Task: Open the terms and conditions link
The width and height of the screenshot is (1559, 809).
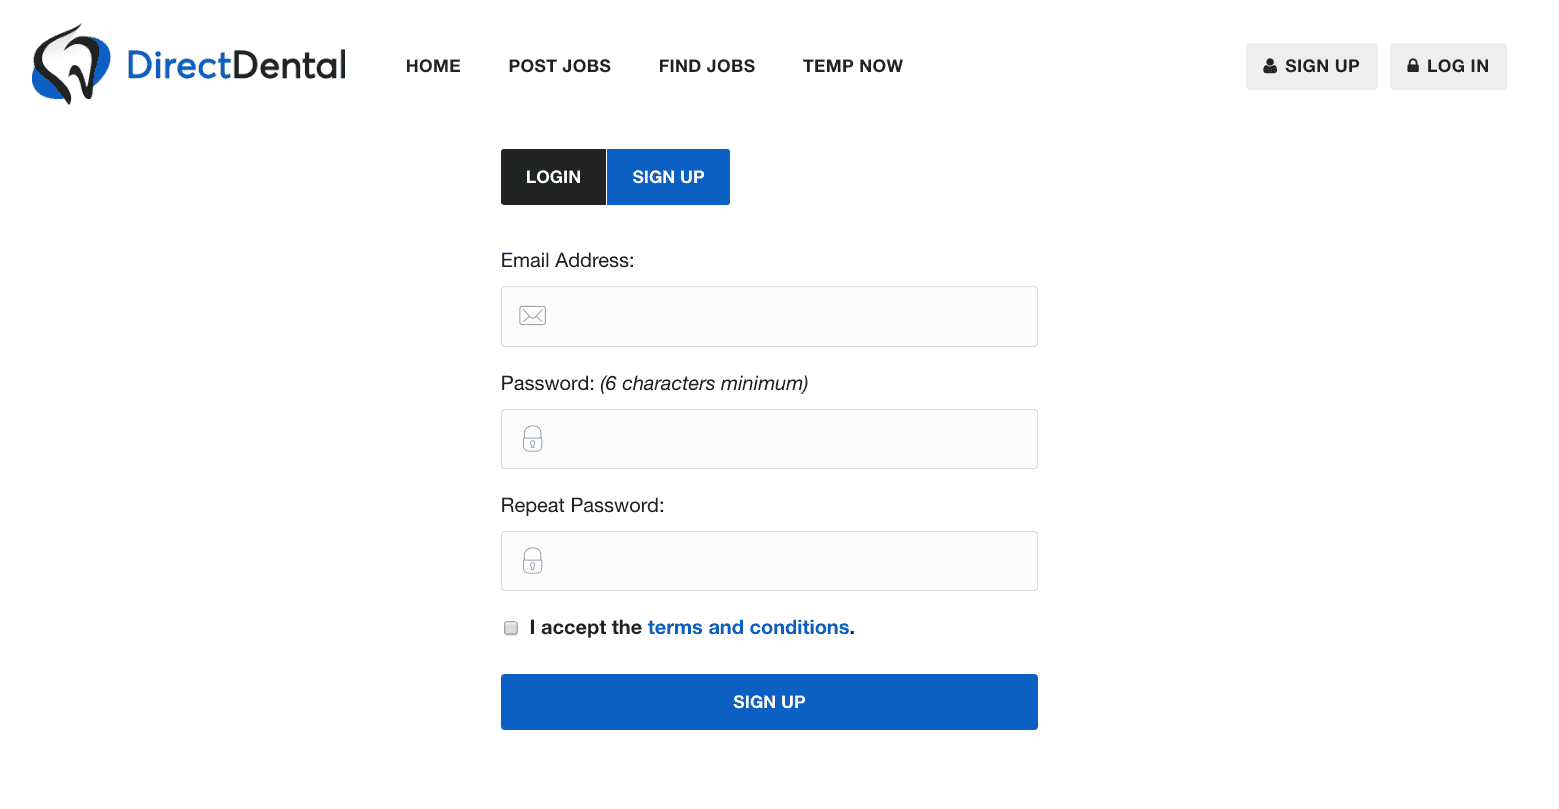Action: click(x=748, y=627)
